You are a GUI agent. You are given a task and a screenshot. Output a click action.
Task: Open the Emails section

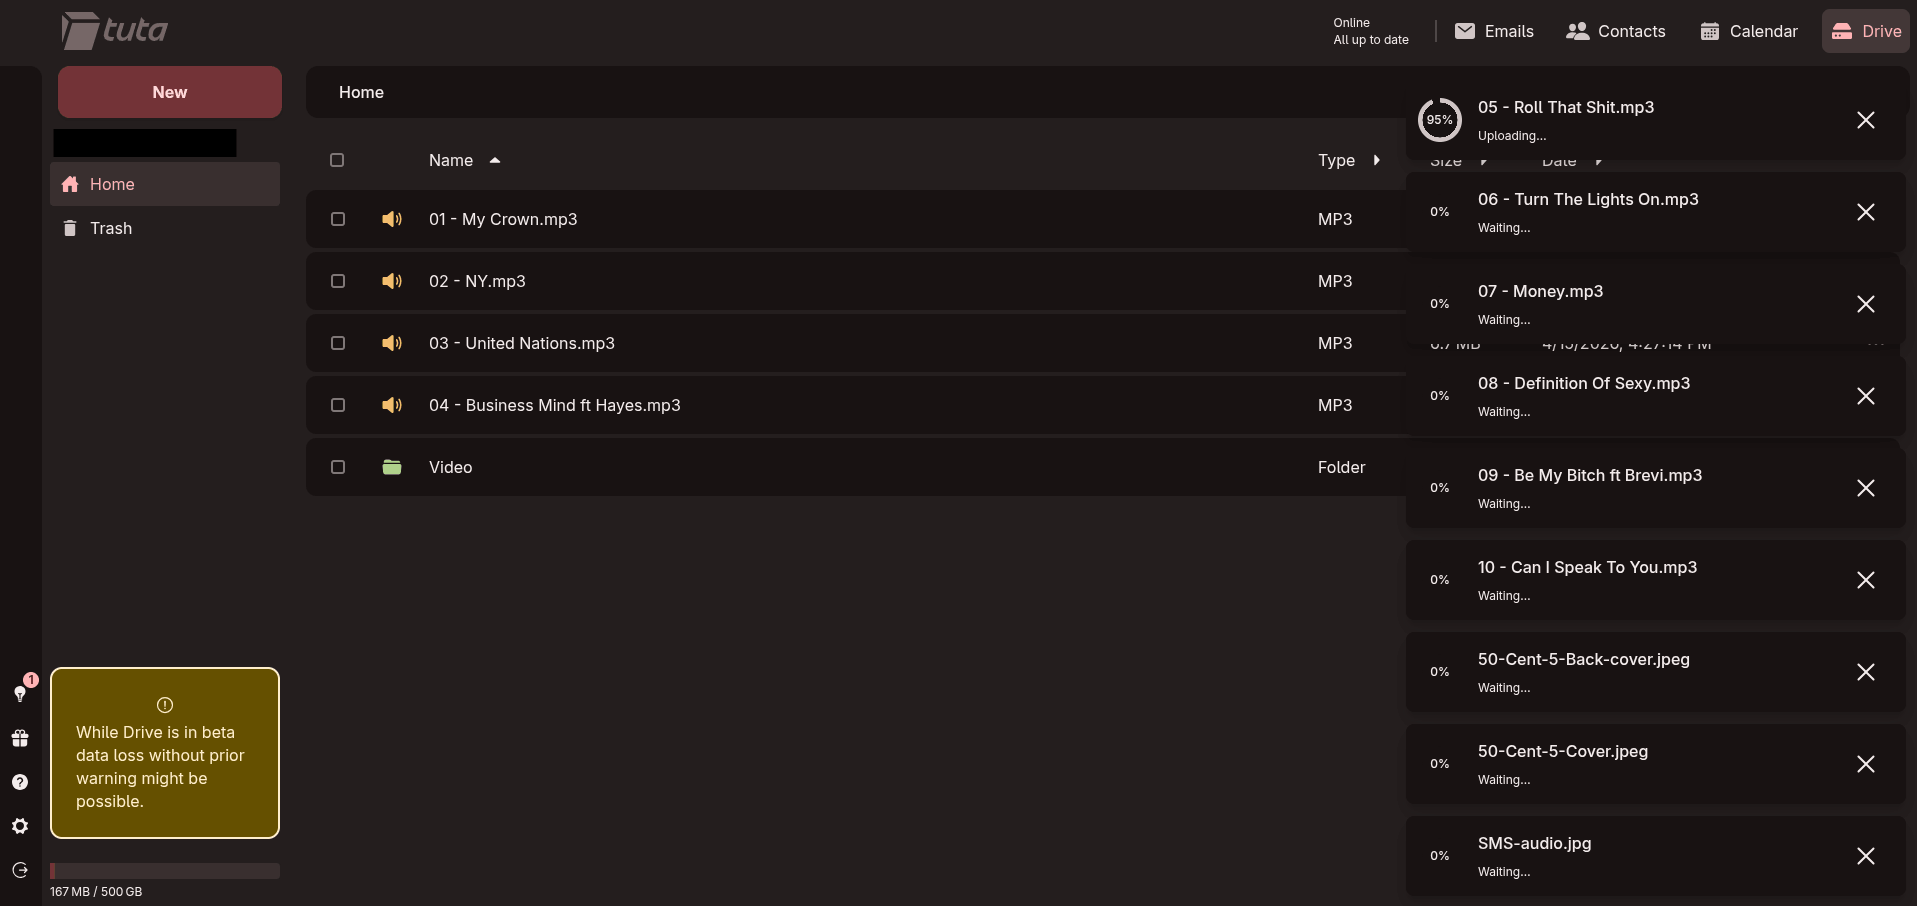pos(1494,31)
